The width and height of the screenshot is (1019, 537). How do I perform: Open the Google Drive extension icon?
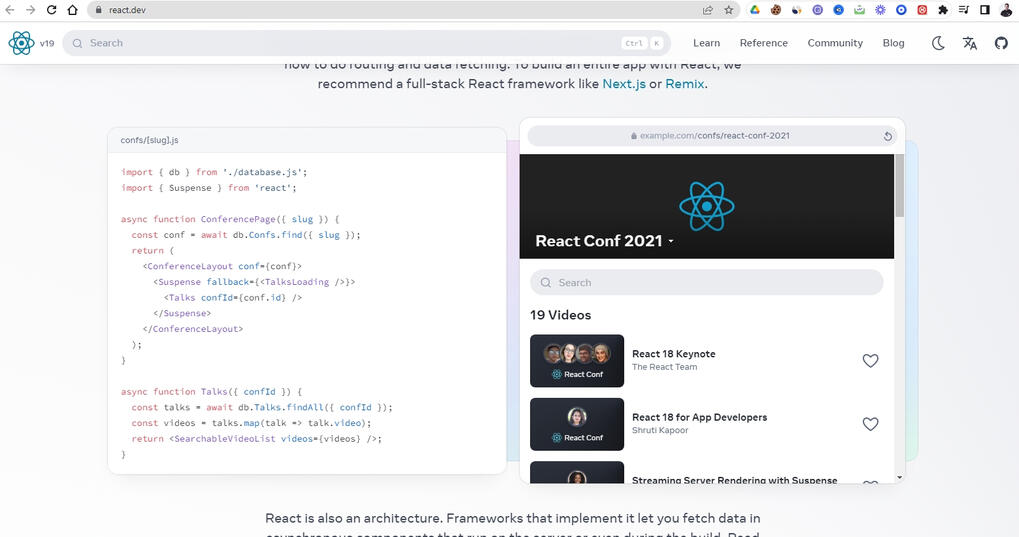[755, 10]
